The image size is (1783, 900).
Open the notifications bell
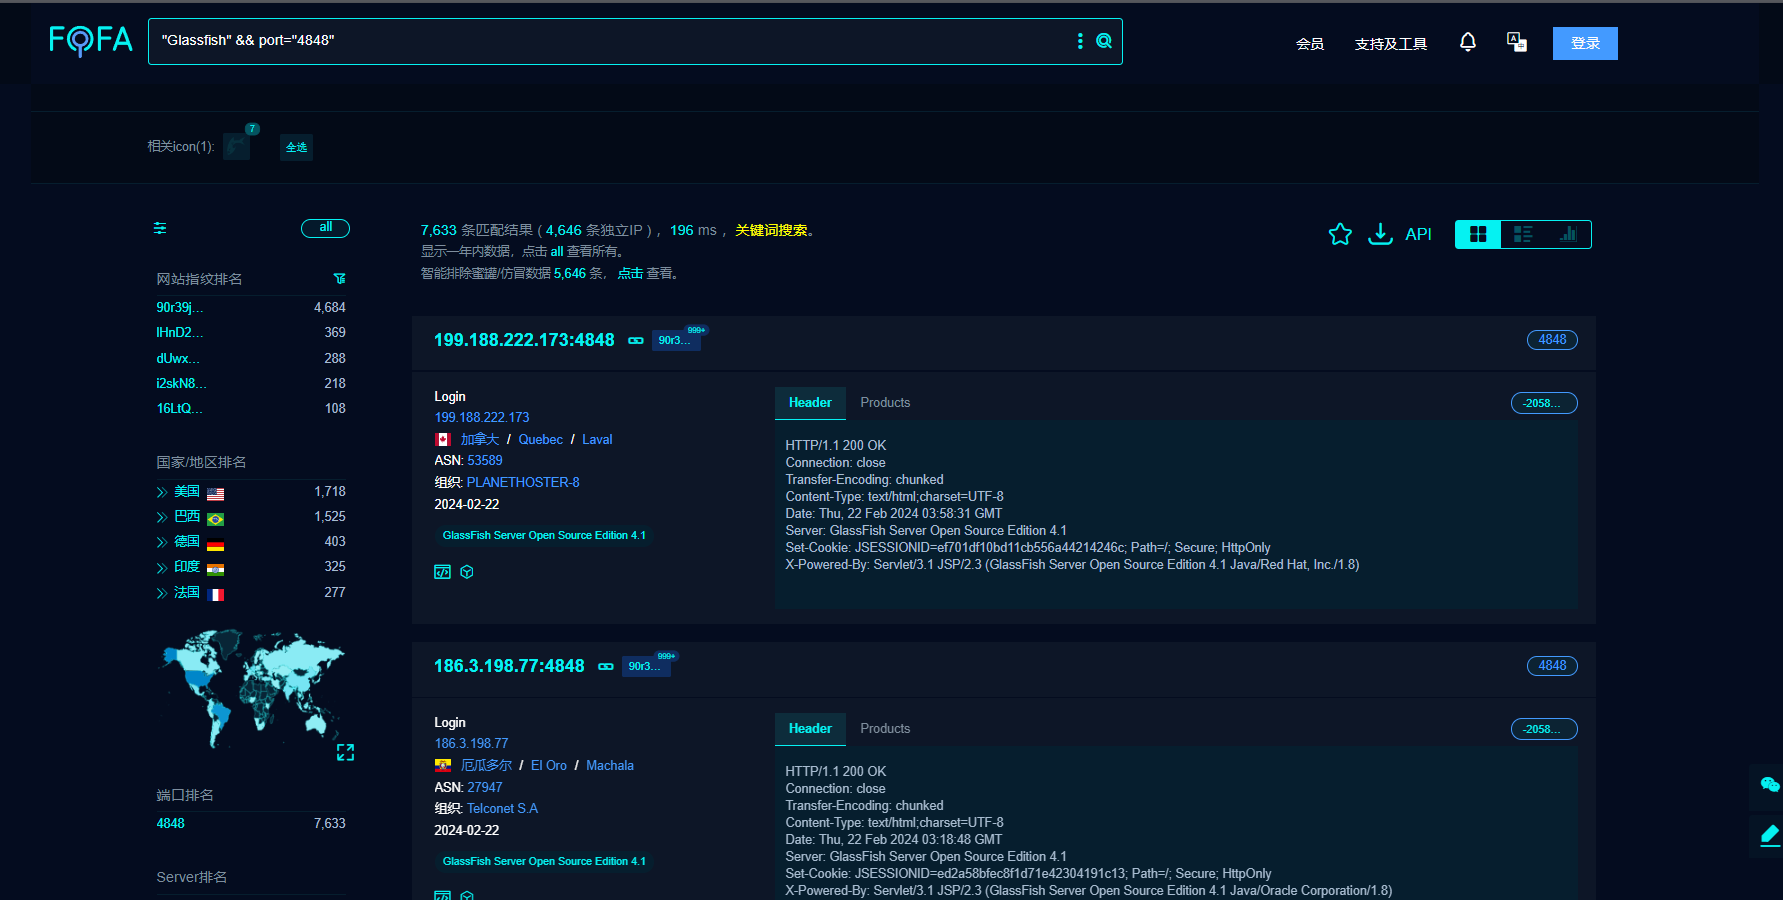(x=1467, y=42)
